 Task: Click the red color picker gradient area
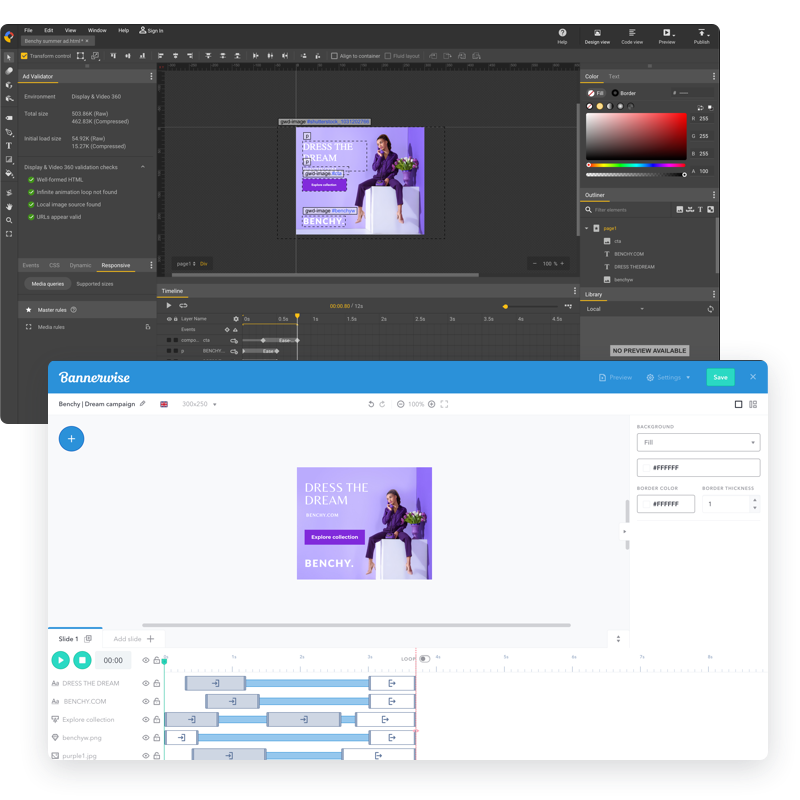tap(636, 136)
